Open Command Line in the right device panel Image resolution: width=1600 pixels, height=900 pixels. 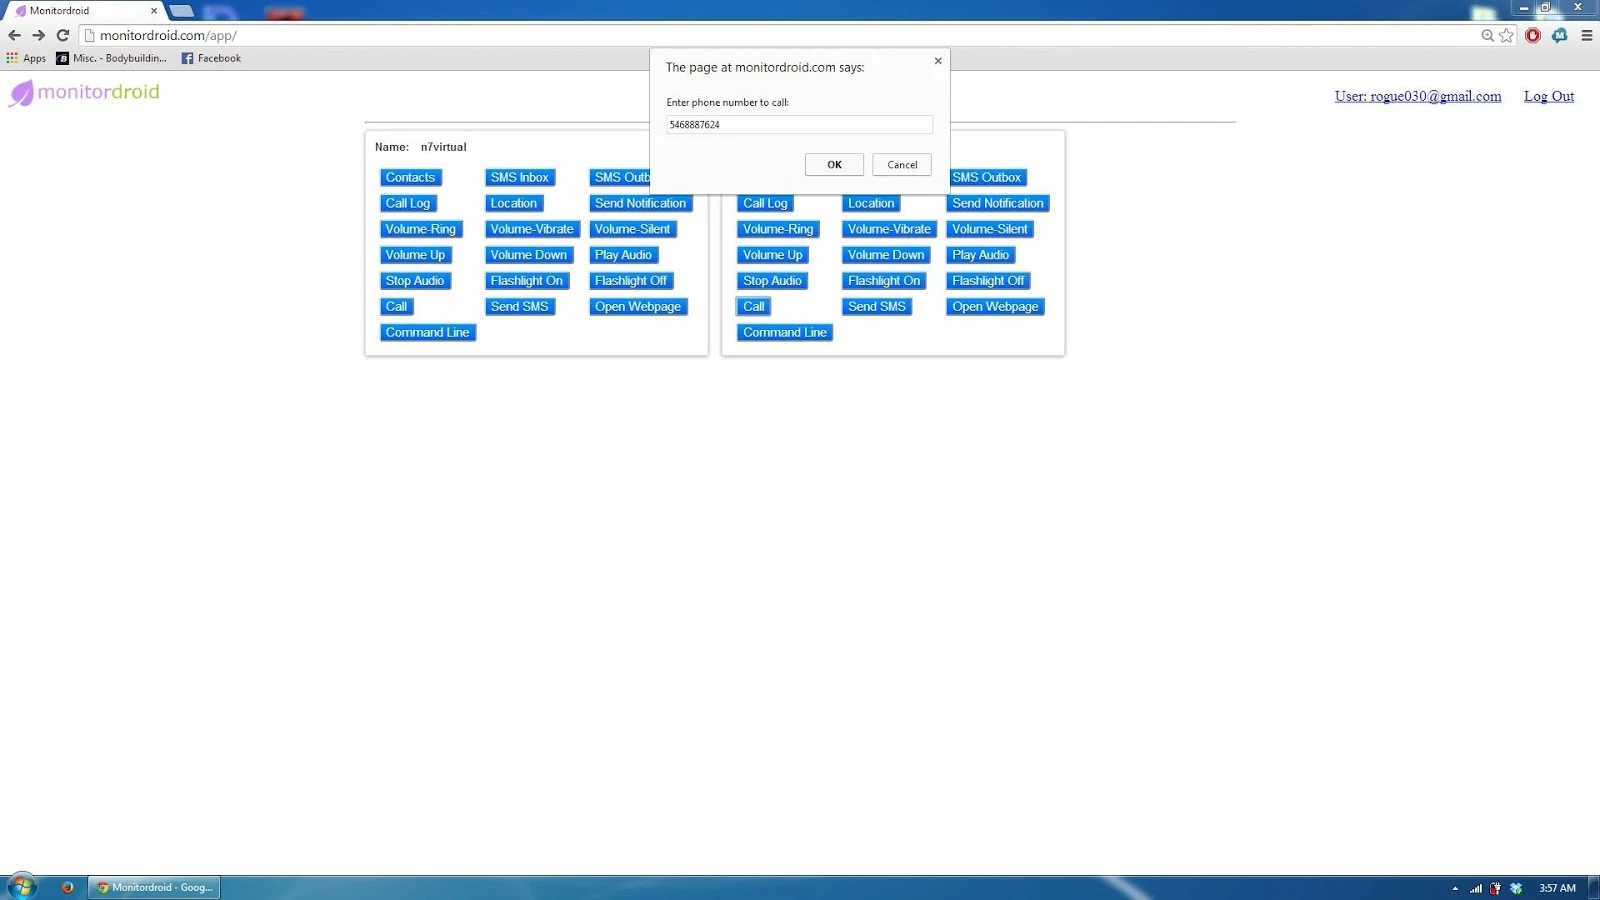click(785, 334)
